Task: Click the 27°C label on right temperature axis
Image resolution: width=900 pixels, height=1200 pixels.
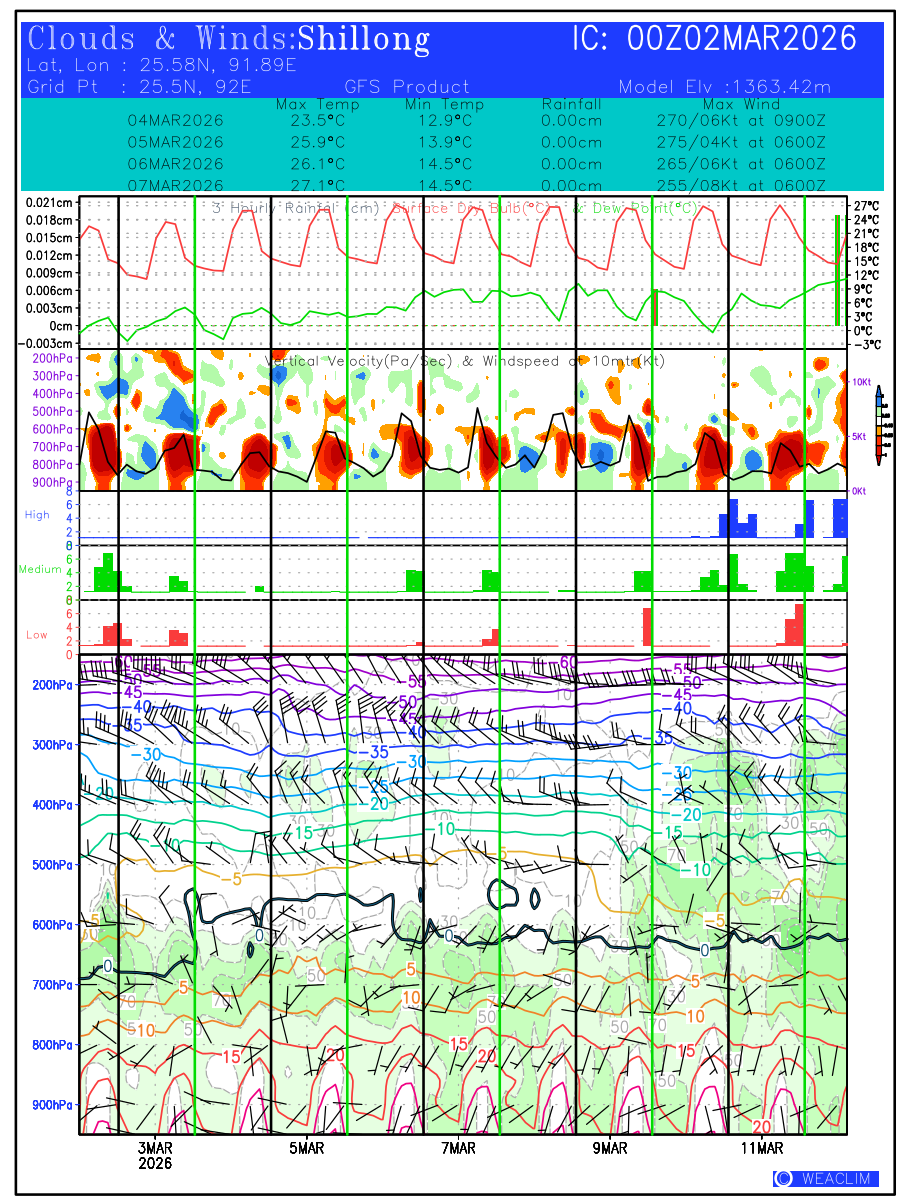Action: (866, 206)
